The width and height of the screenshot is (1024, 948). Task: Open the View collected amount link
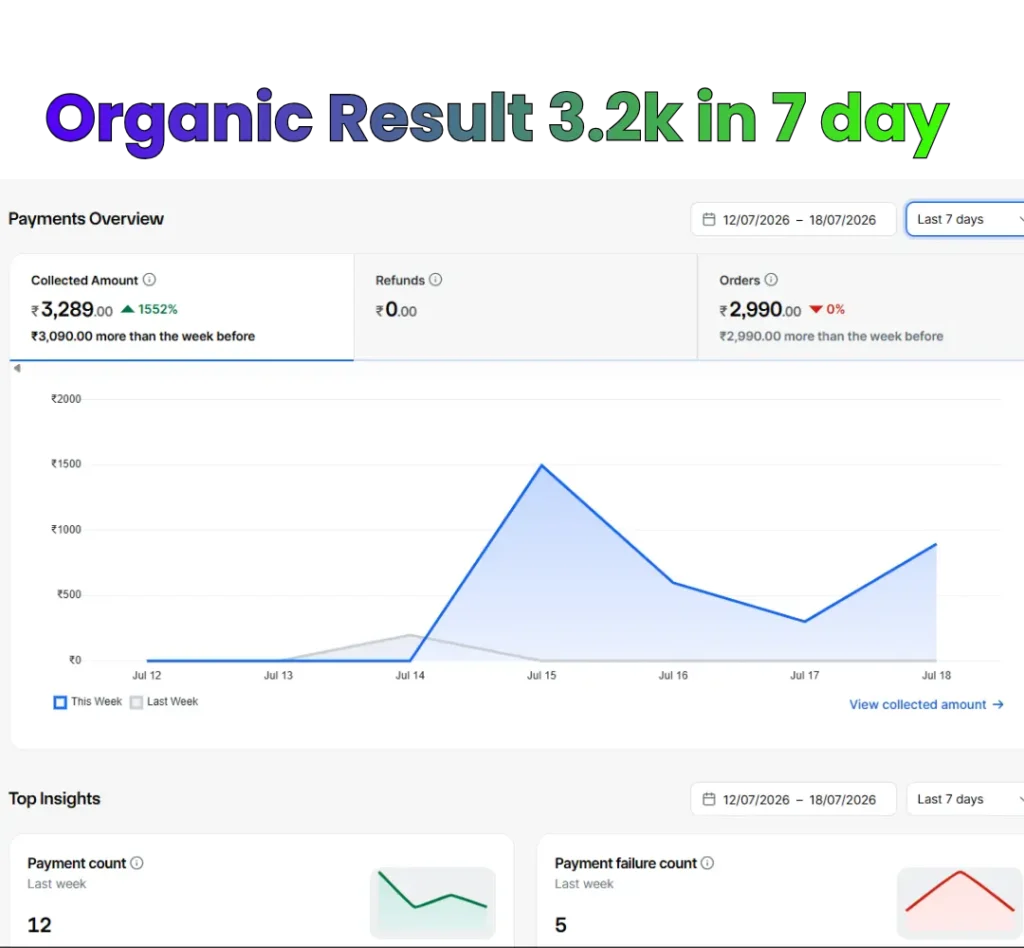point(926,704)
